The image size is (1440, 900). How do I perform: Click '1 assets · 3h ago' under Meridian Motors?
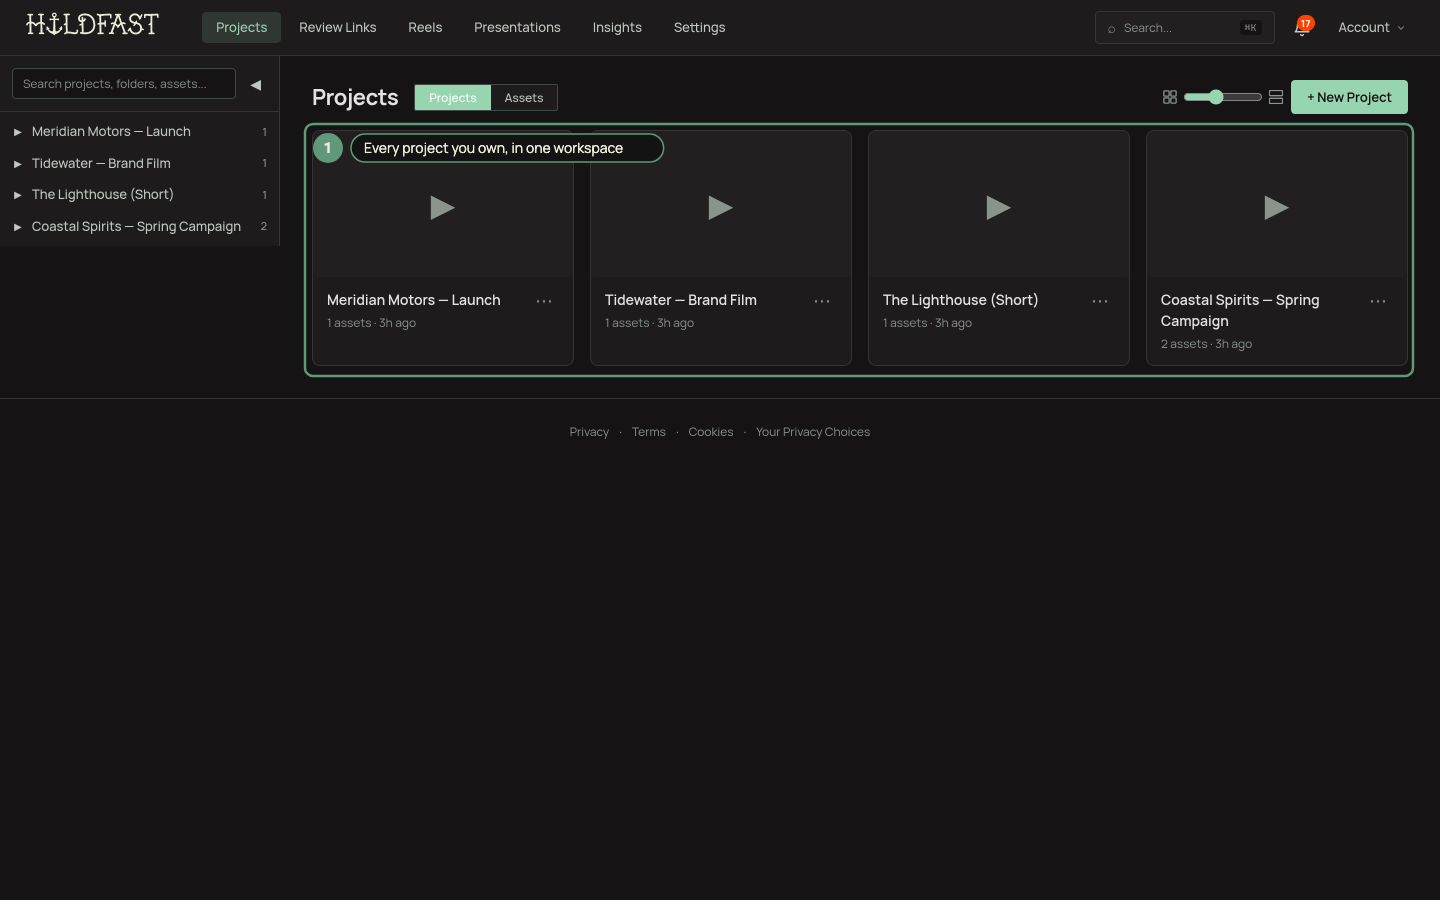point(371,323)
